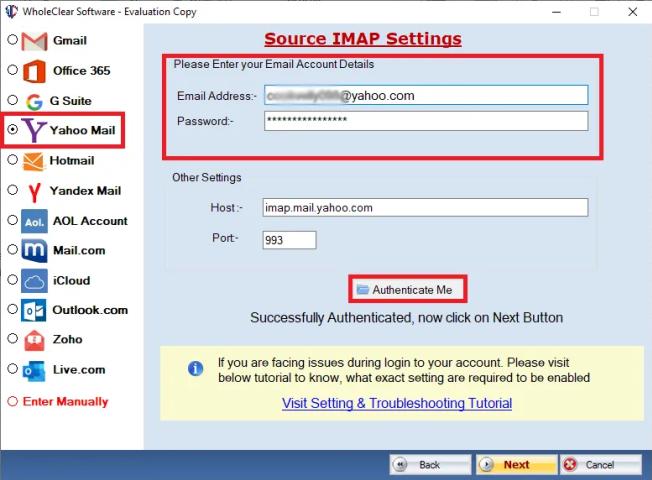Focus the Password input field
This screenshot has width=652, height=480.
[x=426, y=121]
